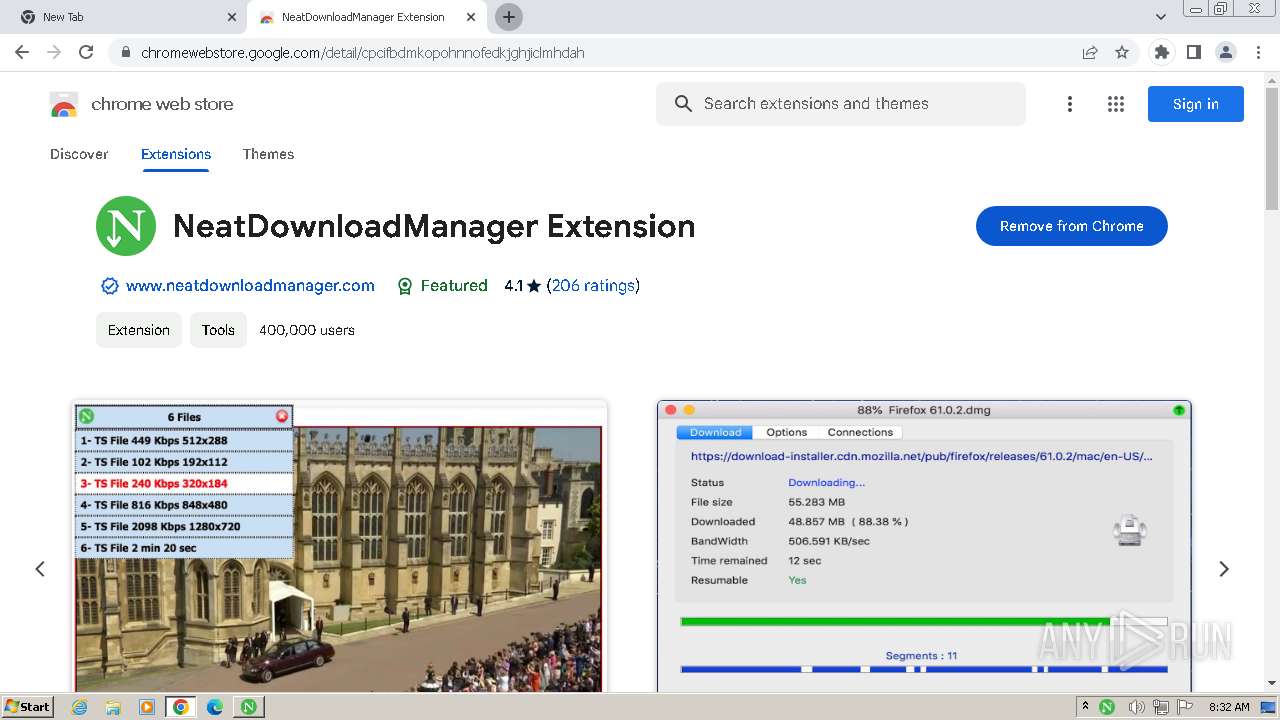Open the Google apps grid
The width and height of the screenshot is (1280, 720).
[x=1116, y=104]
